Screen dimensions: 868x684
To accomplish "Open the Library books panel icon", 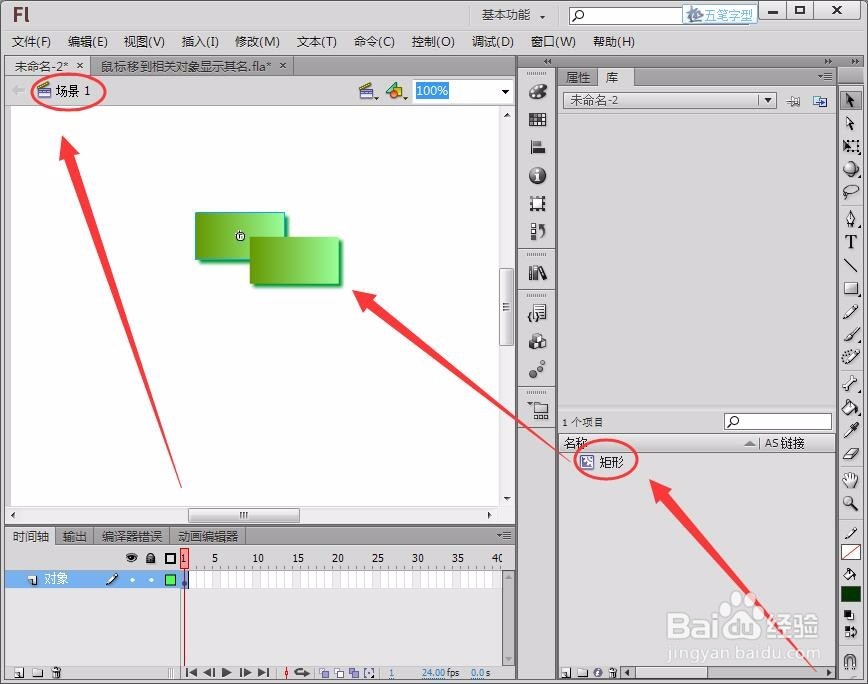I will [x=537, y=272].
